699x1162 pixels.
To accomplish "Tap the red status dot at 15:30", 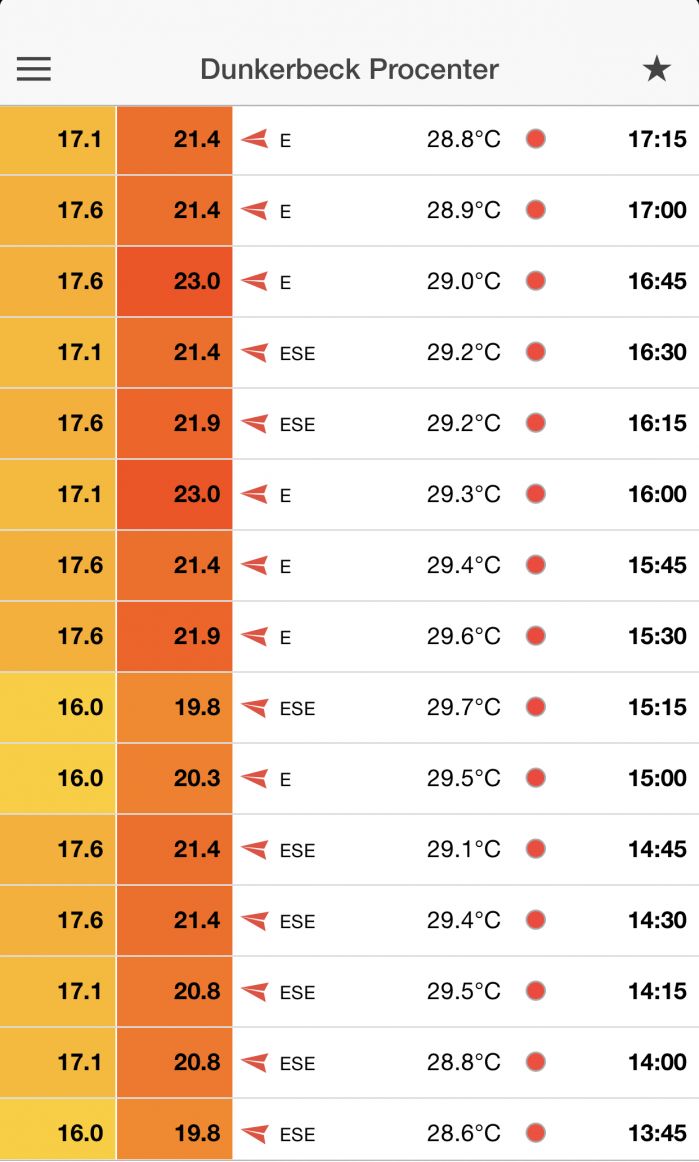I will point(536,637).
